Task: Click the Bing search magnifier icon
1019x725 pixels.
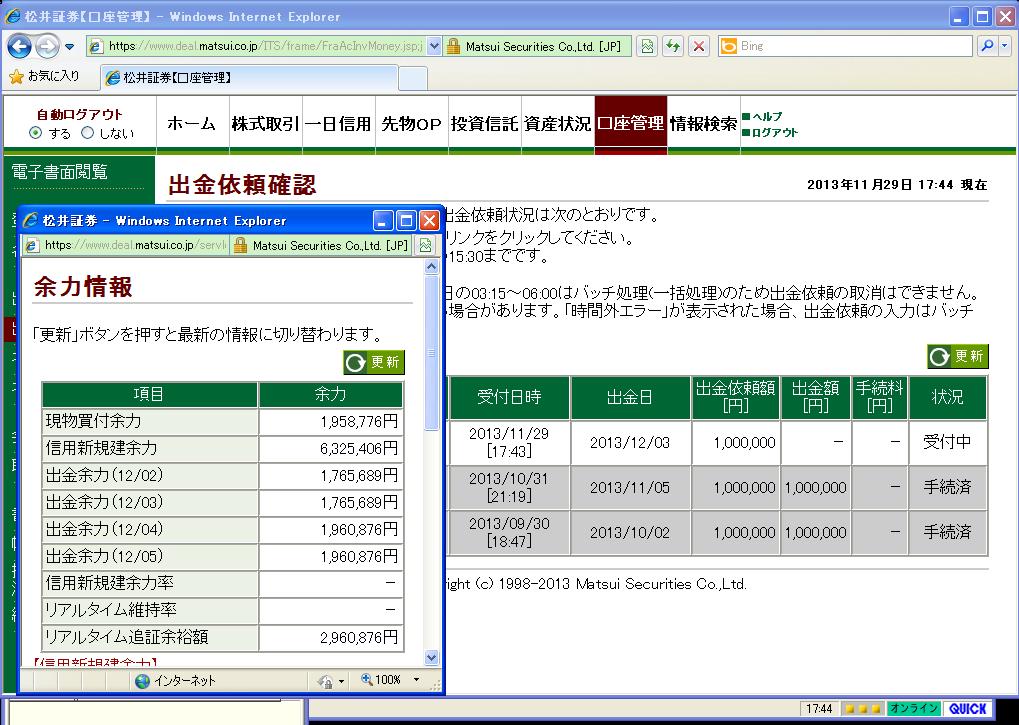Action: coord(986,46)
